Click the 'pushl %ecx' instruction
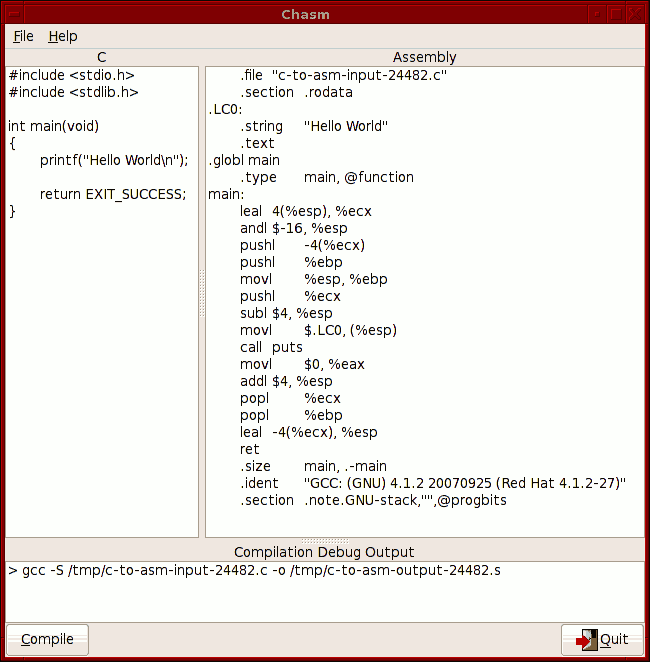 [290, 296]
